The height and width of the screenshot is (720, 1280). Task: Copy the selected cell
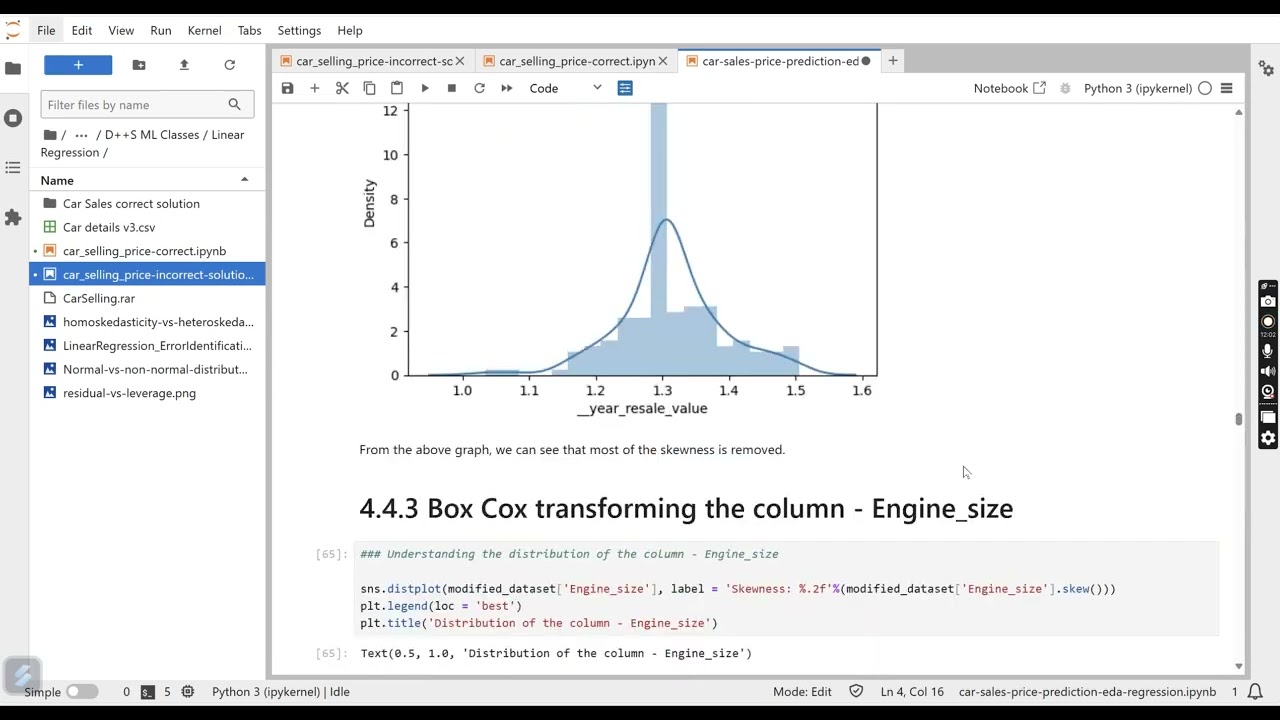(x=369, y=88)
